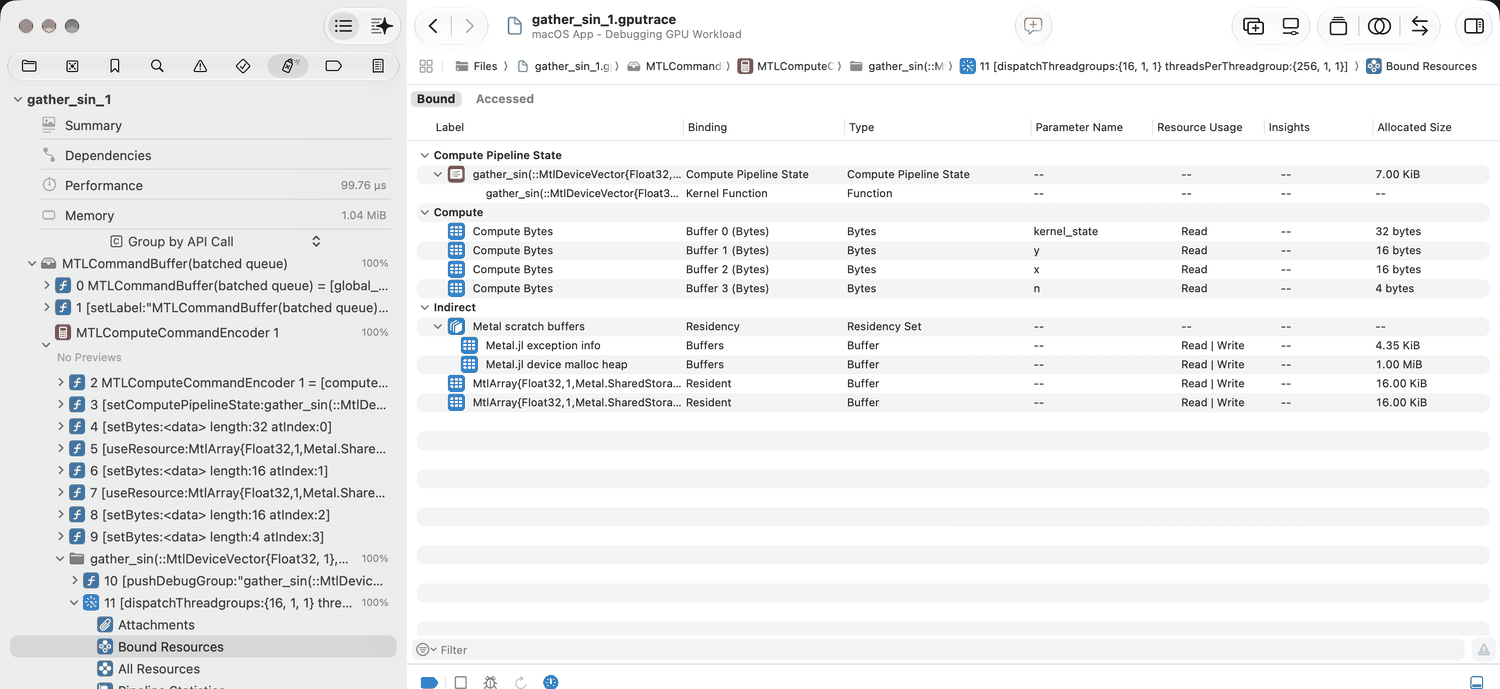Click the stacked layers toolbar icon
The image size is (1500, 689).
click(x=1338, y=26)
